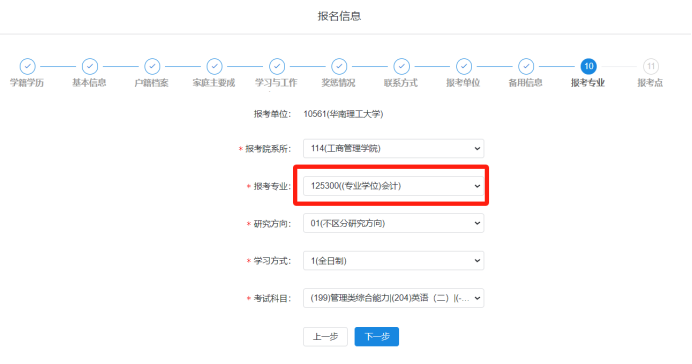The image size is (692, 364).
Task: Click the 学习与工作 step checkmark circle
Action: [x=277, y=67]
